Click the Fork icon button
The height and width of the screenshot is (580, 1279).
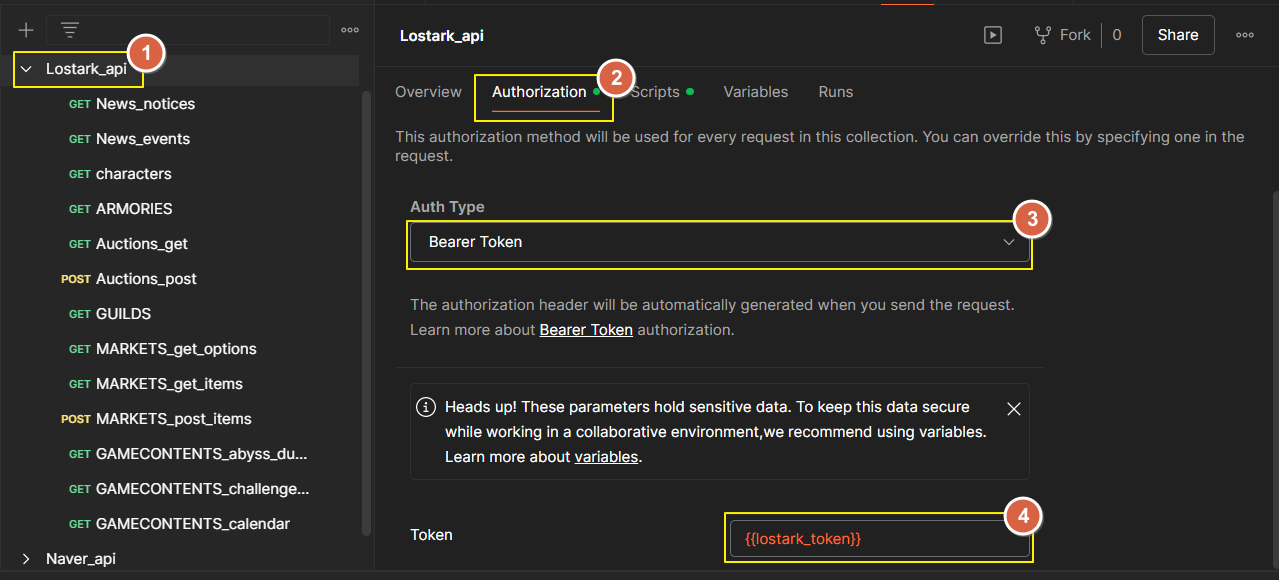(1062, 35)
